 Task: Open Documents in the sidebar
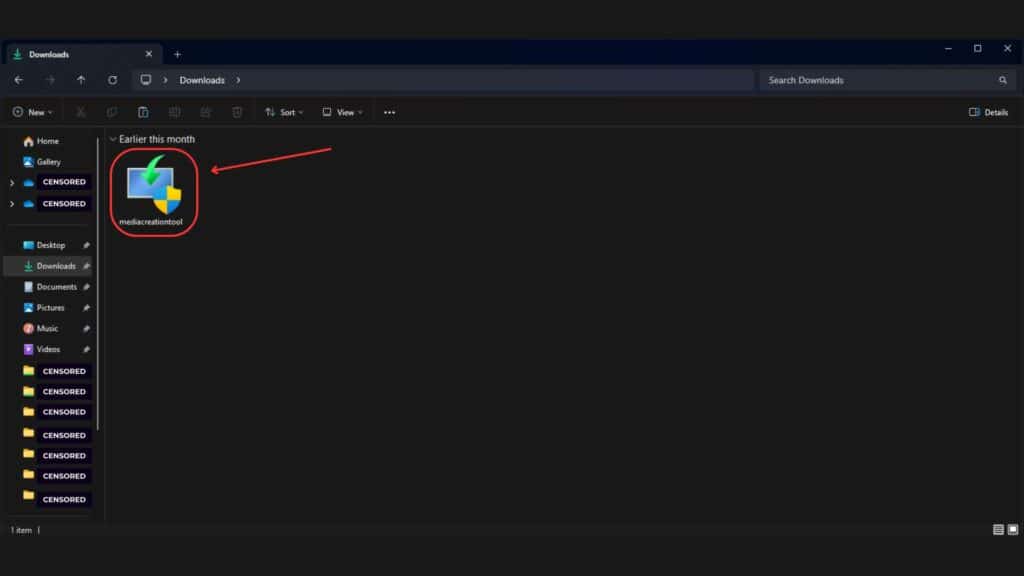click(56, 287)
